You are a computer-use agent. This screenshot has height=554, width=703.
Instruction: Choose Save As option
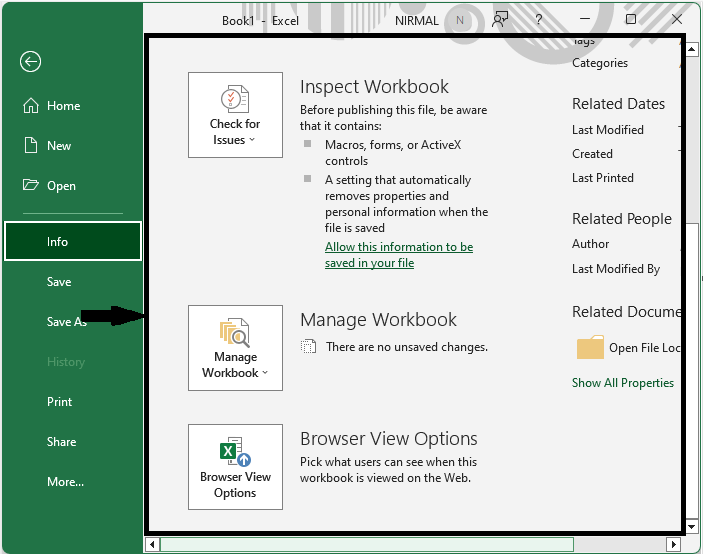(66, 321)
